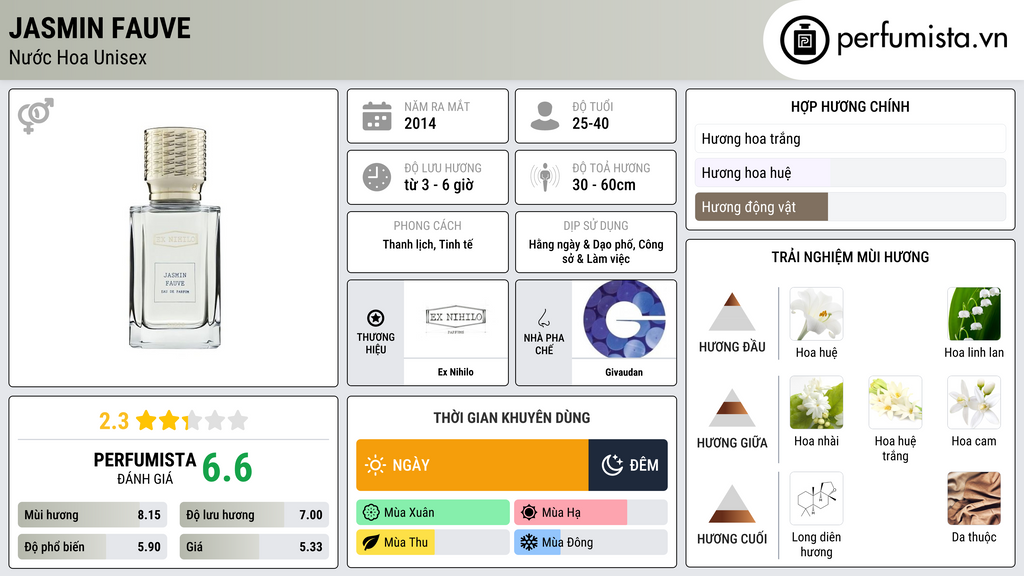Viewport: 1024px width, 576px height.
Task: Click the unisex gender symbol icon
Action: 36,116
